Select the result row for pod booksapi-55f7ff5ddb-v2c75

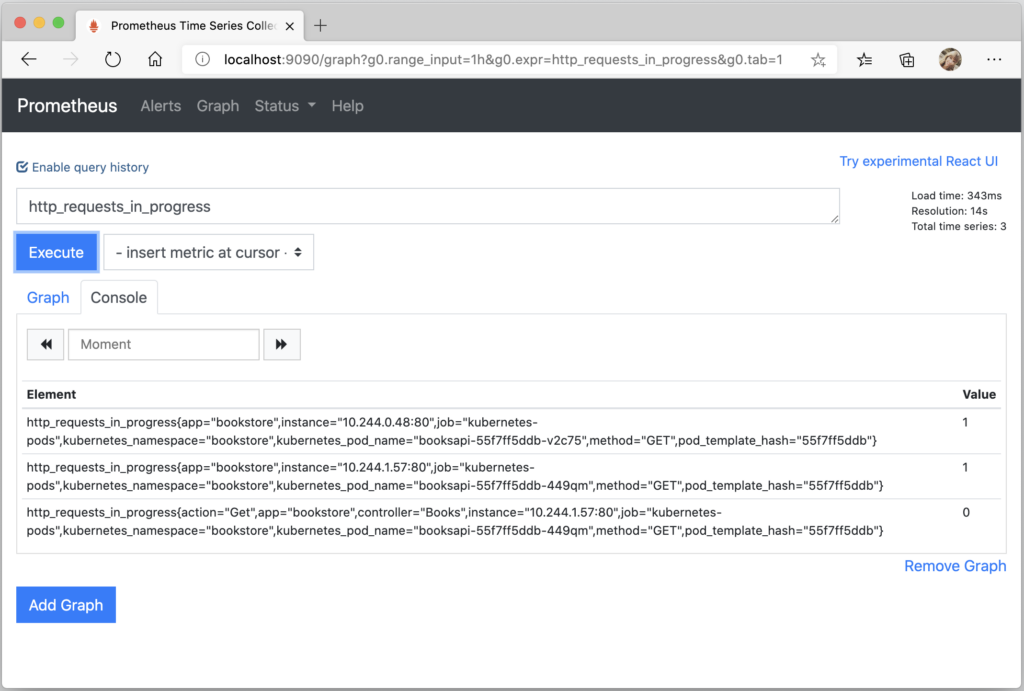(x=511, y=432)
